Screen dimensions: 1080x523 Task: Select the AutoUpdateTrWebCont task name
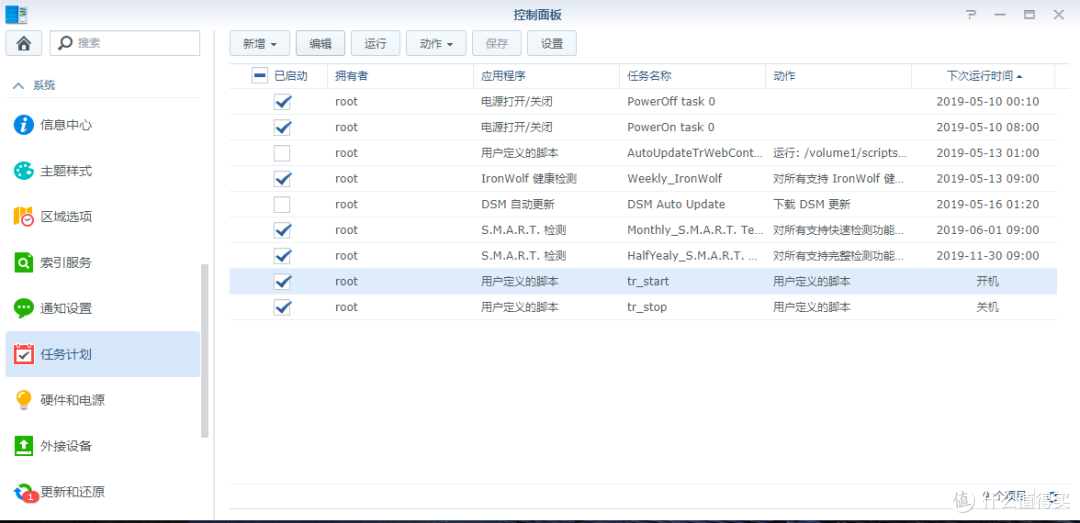tap(694, 153)
